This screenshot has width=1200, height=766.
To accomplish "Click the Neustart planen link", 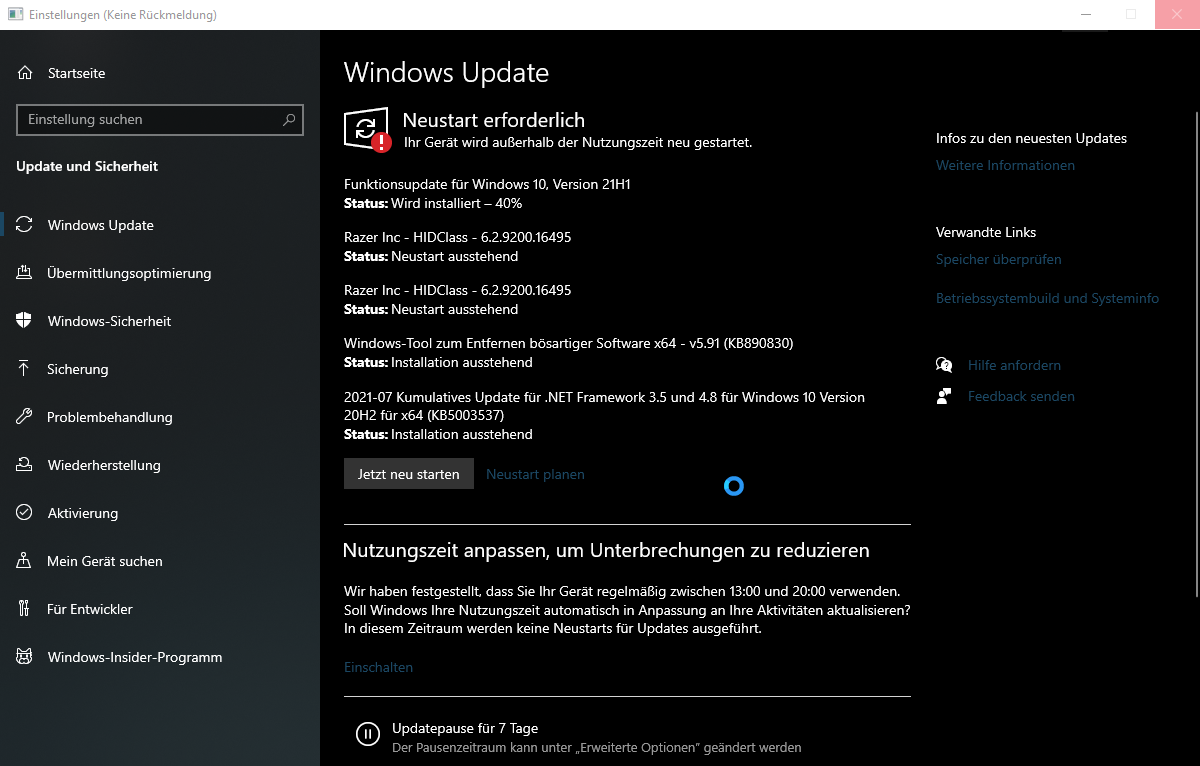I will (x=535, y=474).
